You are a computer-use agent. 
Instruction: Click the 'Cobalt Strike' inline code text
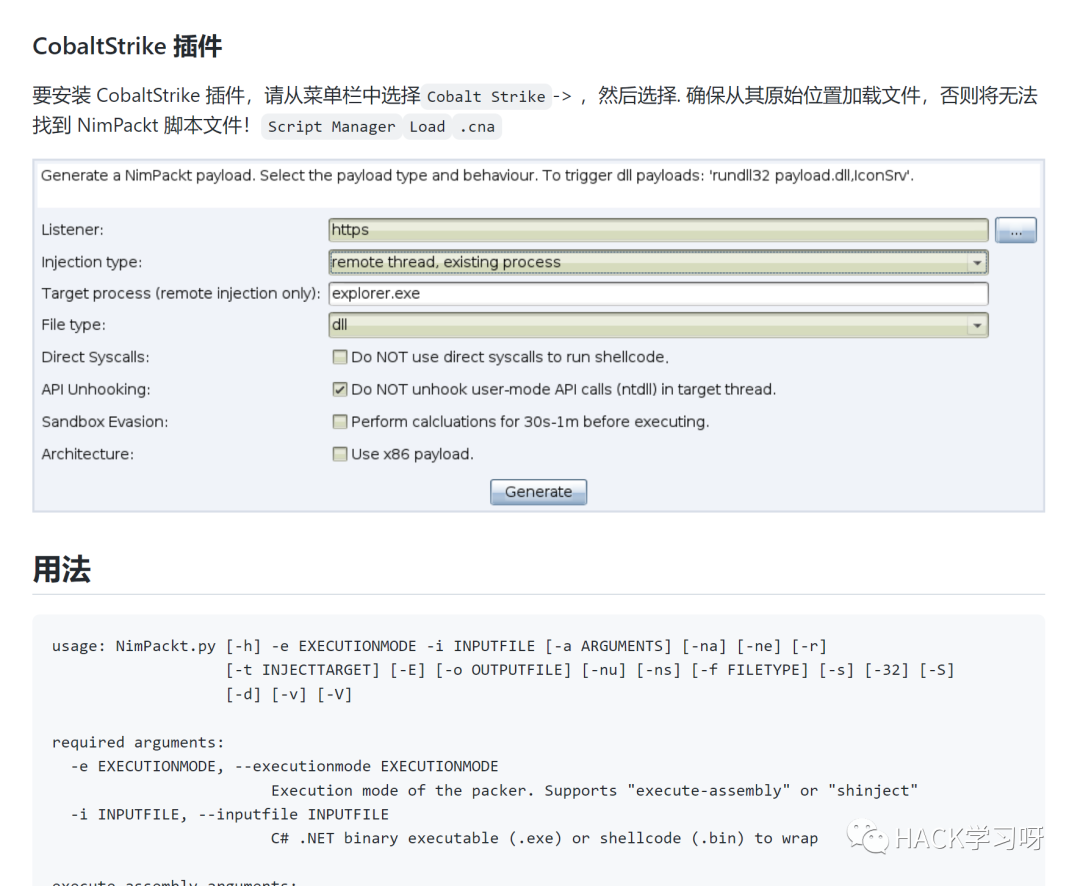coord(486,96)
